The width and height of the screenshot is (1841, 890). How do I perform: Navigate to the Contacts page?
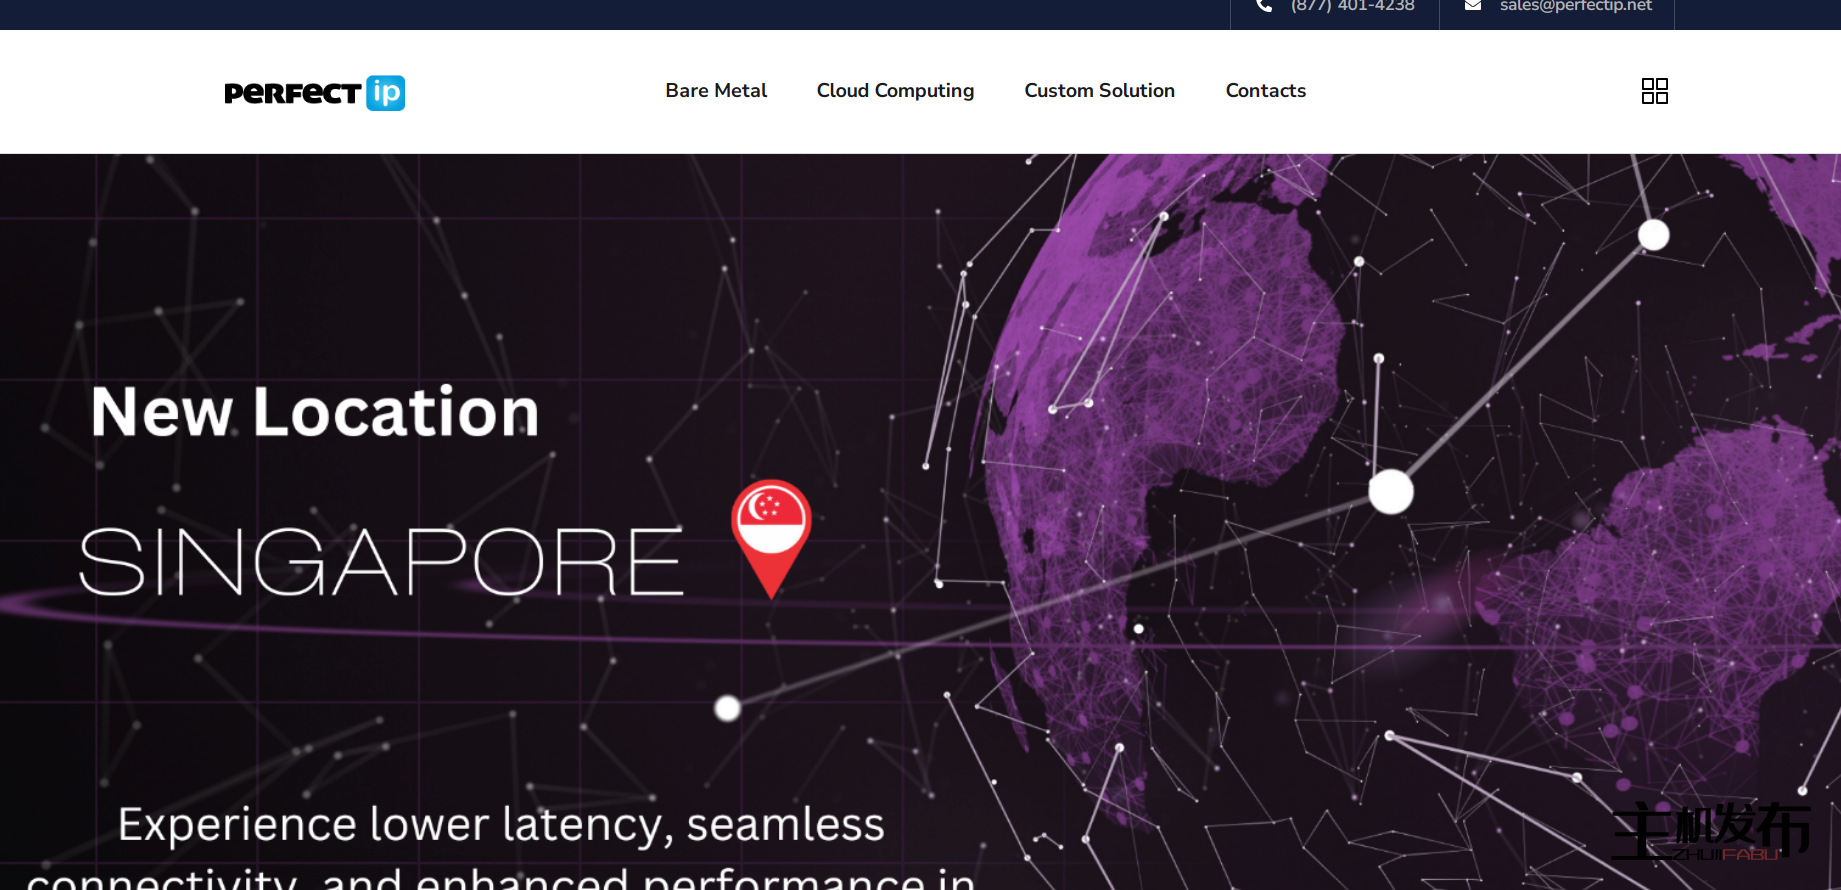coord(1265,91)
